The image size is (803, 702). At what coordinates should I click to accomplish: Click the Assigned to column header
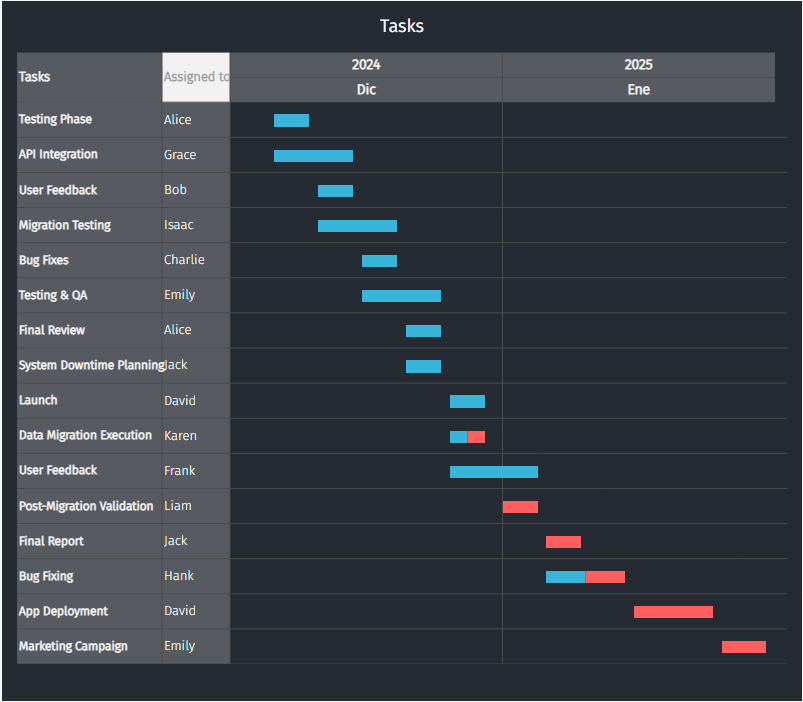pyautogui.click(x=196, y=77)
